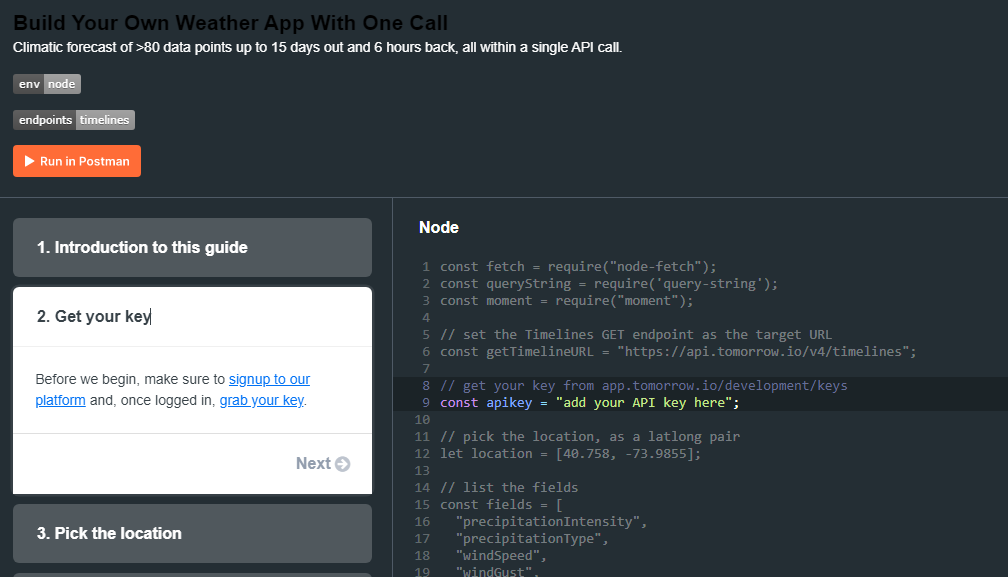
Task: Click the play icon in Run in Postman
Action: [29, 161]
